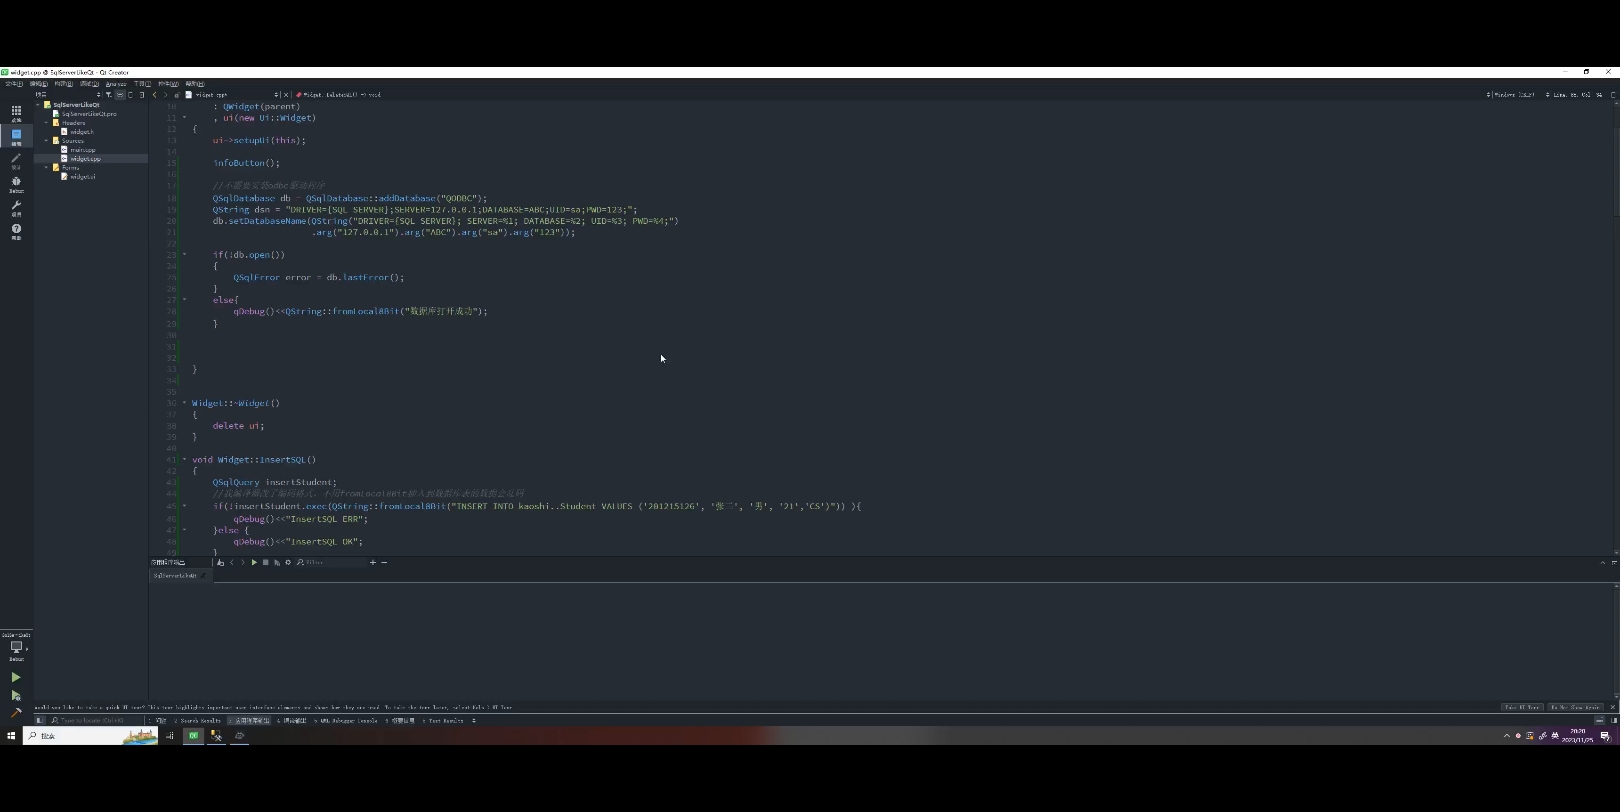Image resolution: width=1620 pixels, height=812 pixels.
Task: Collapse the Headers folder in project tree
Action: coord(46,123)
